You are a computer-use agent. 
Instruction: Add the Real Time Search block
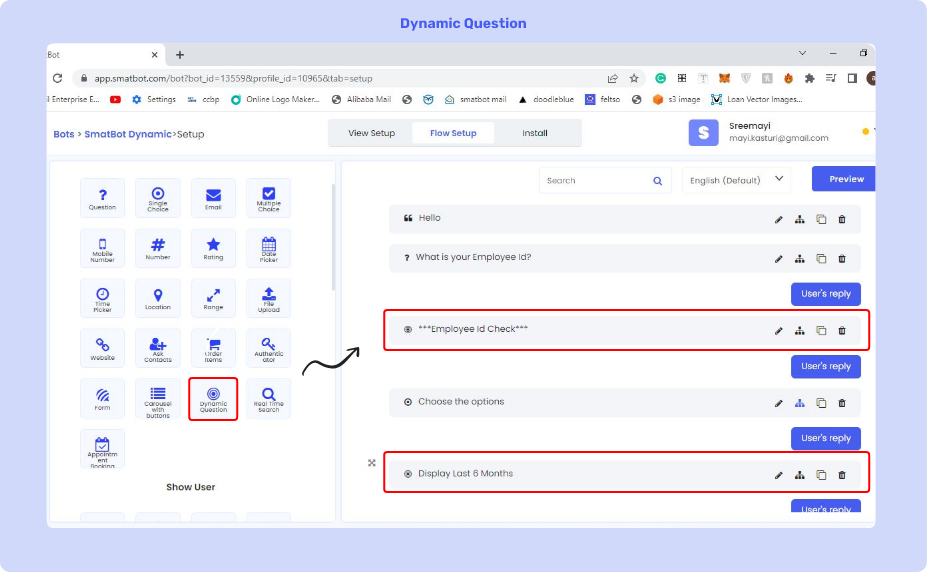(x=268, y=398)
